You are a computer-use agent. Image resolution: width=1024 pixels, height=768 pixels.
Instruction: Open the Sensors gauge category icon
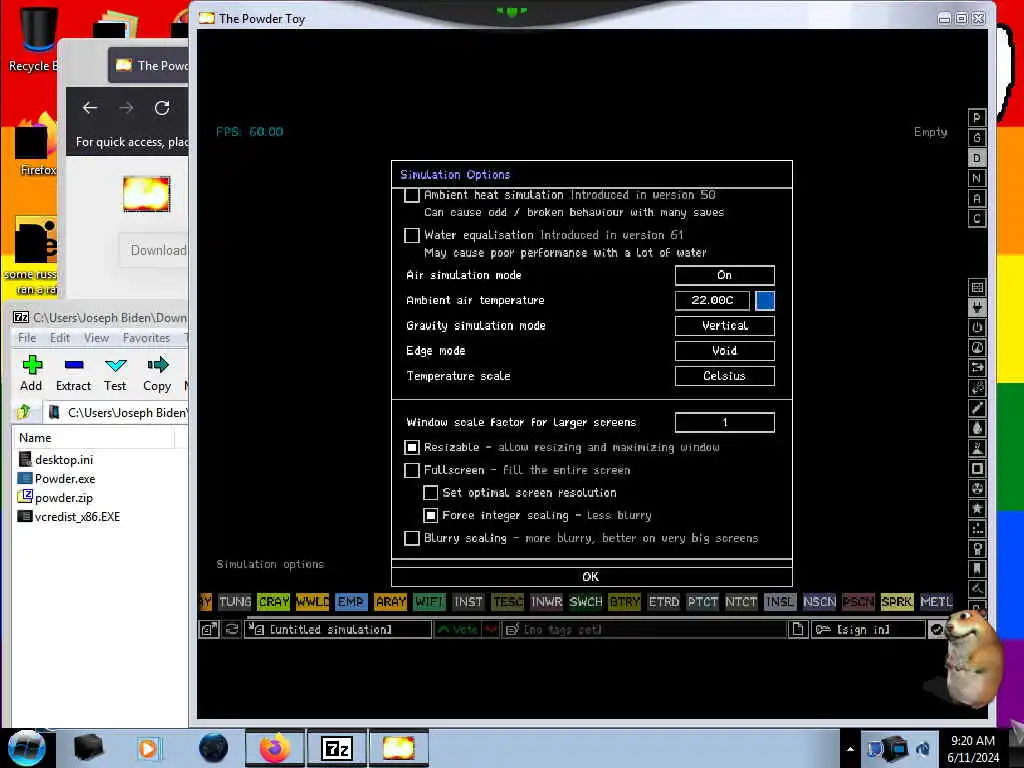977,348
